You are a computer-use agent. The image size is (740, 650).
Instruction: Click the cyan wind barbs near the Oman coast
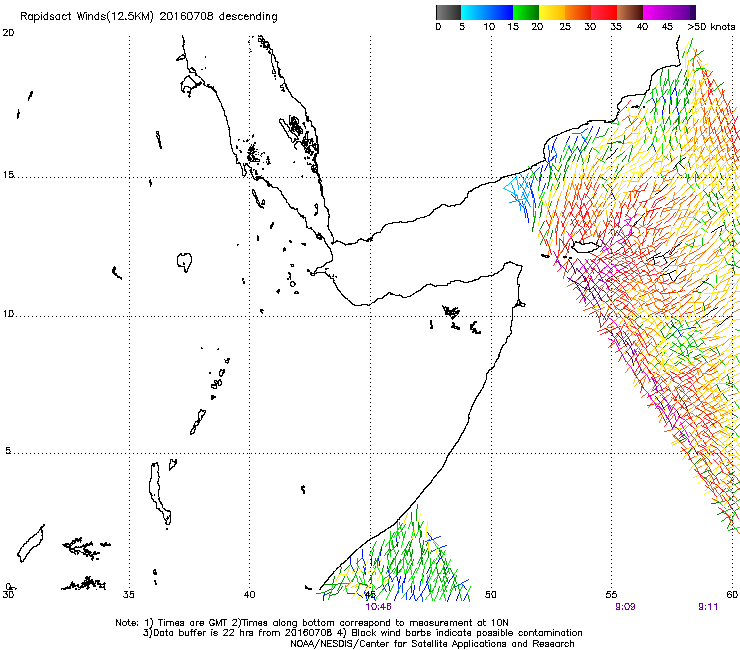(x=519, y=194)
